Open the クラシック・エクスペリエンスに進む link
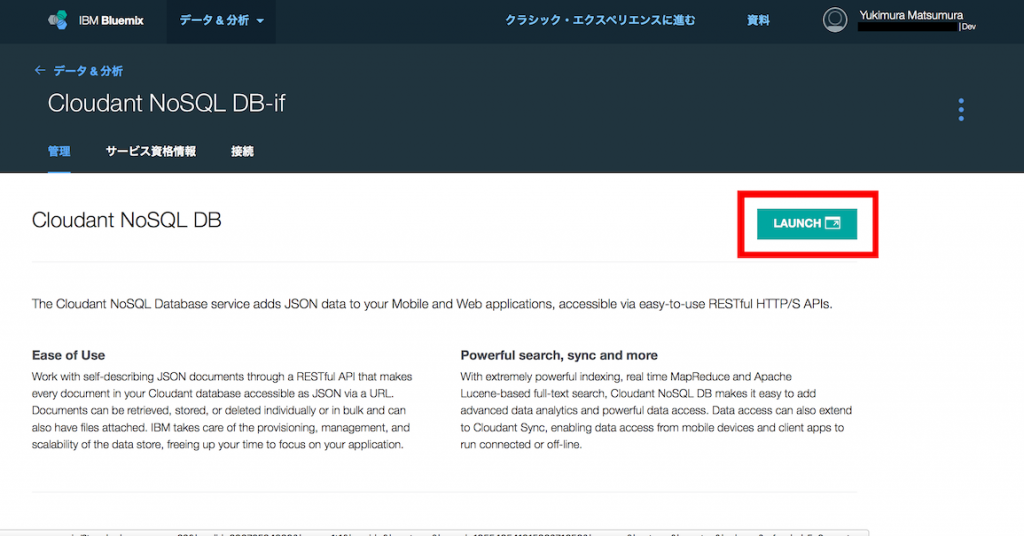 pos(600,20)
